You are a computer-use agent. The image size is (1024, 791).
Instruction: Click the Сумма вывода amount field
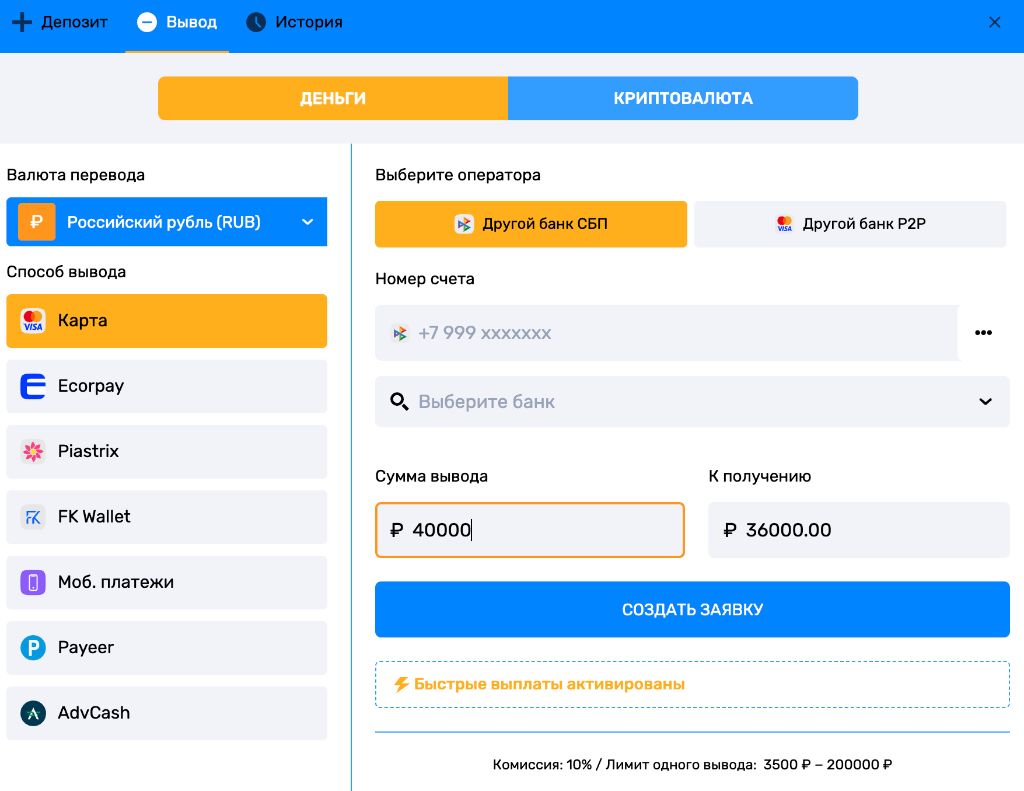click(x=530, y=530)
